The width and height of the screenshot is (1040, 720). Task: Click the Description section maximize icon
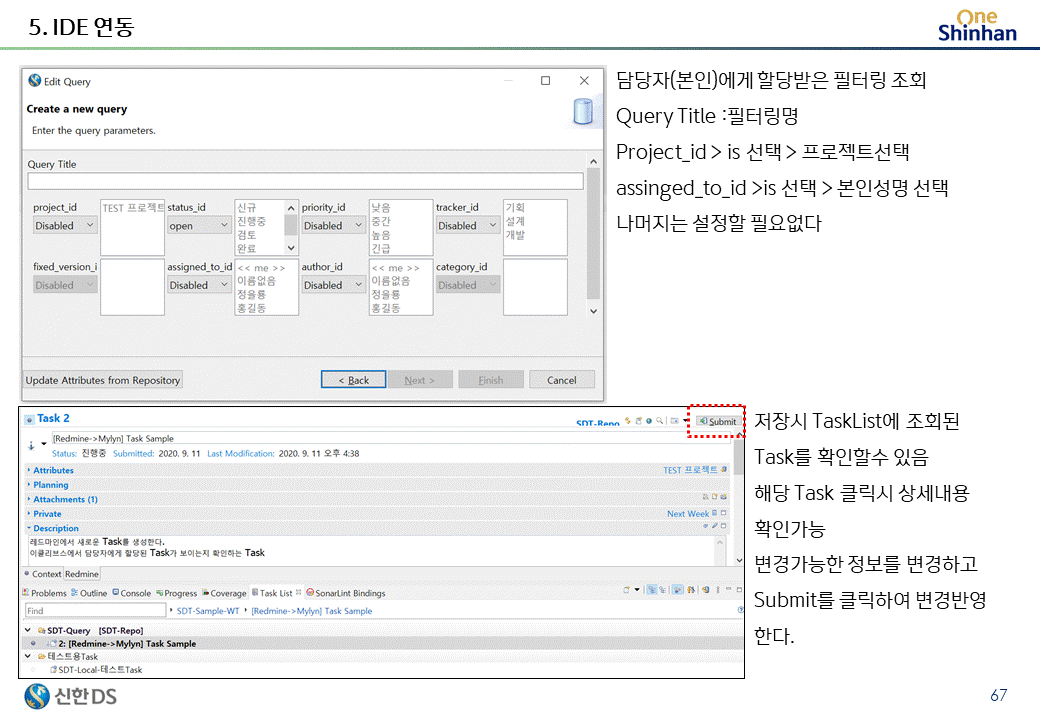point(724,526)
